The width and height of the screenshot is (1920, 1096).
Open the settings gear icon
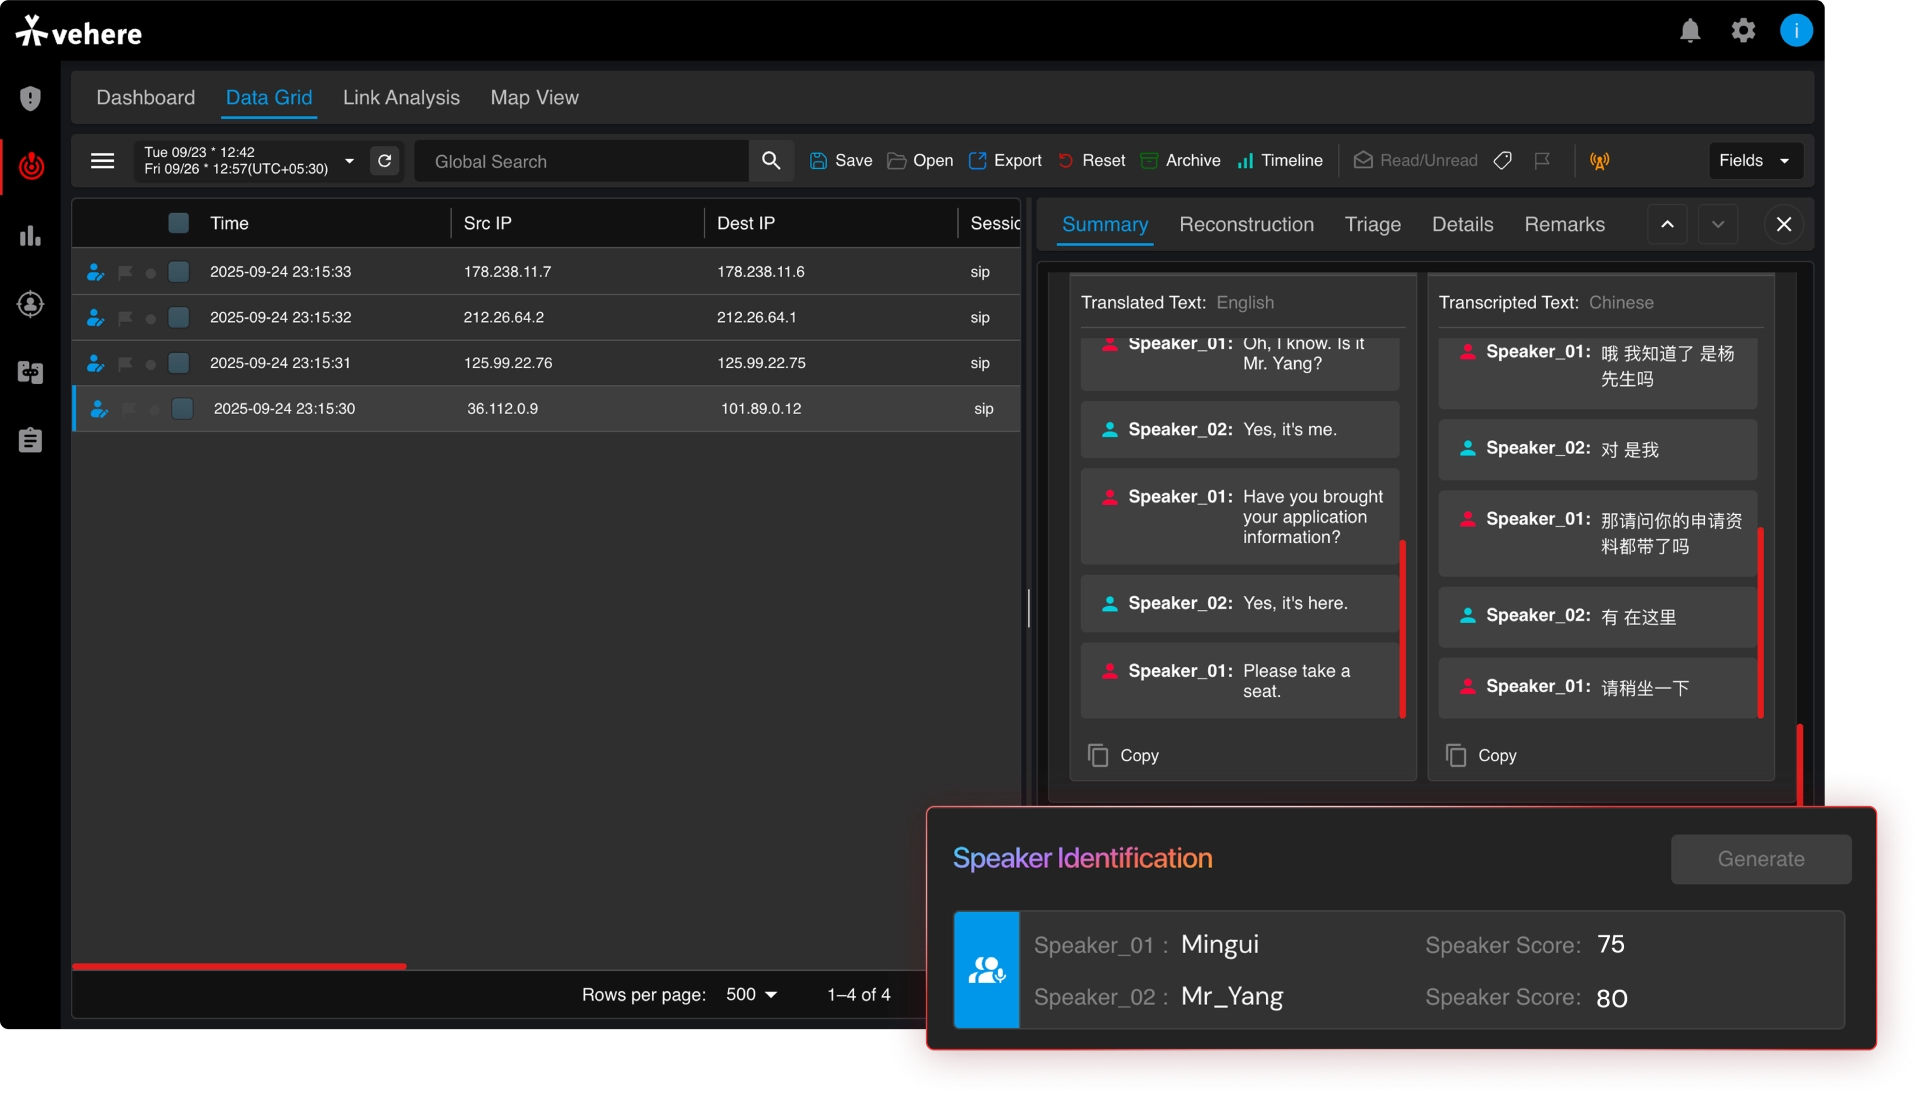pyautogui.click(x=1743, y=31)
